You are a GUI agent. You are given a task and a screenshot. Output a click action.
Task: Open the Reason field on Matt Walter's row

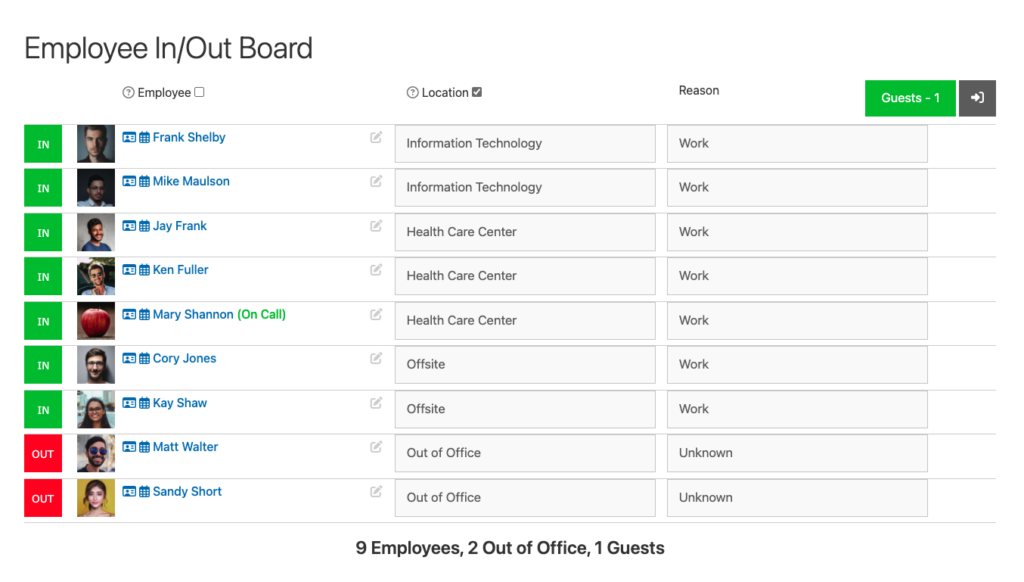(796, 453)
